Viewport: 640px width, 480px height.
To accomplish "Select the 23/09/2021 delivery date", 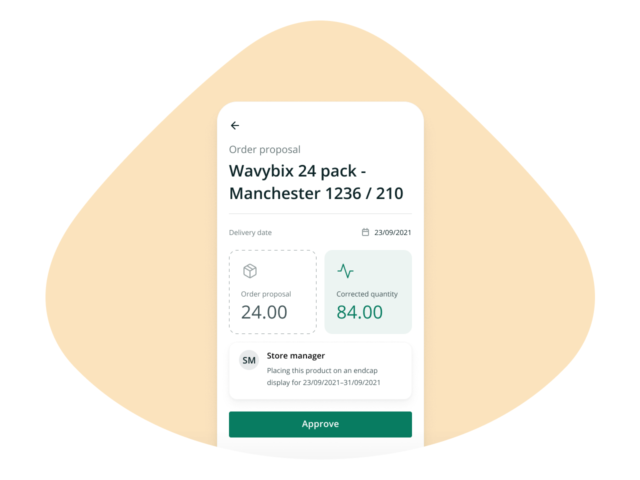I will click(x=392, y=233).
